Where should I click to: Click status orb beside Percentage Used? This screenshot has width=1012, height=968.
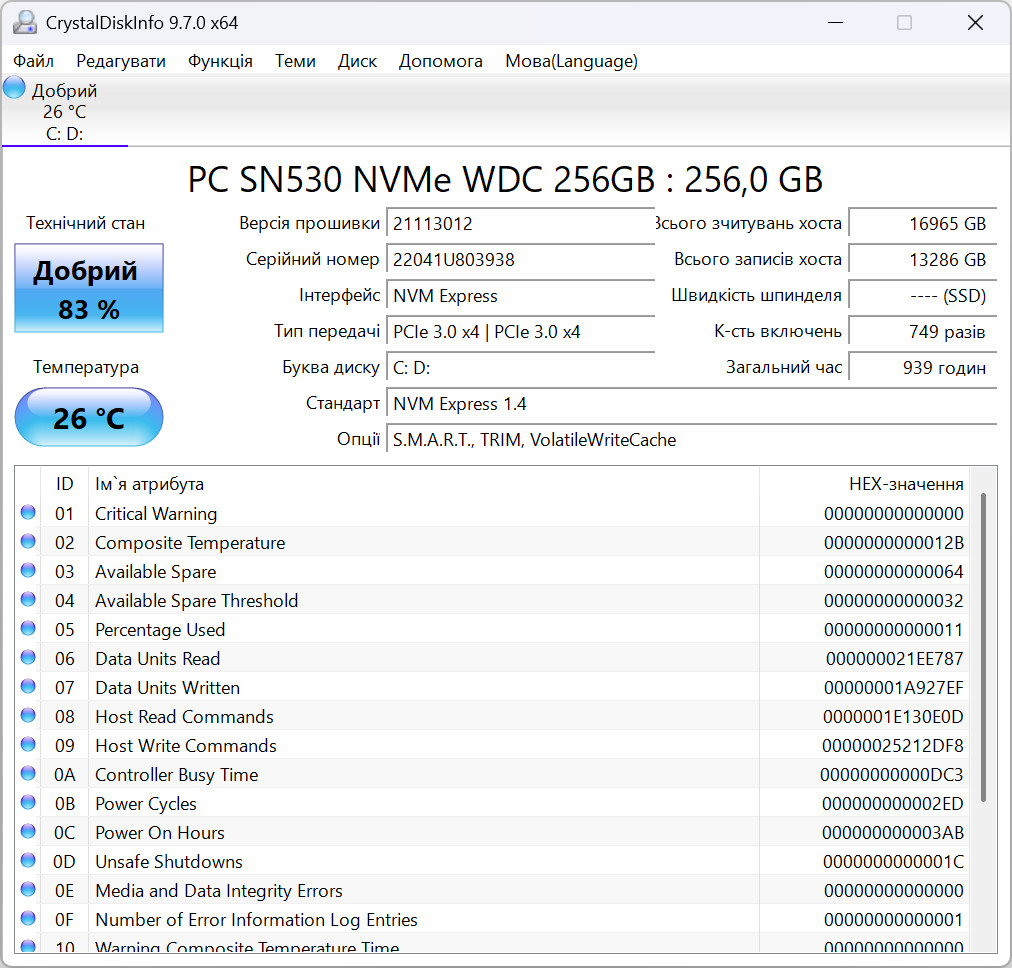coord(28,629)
